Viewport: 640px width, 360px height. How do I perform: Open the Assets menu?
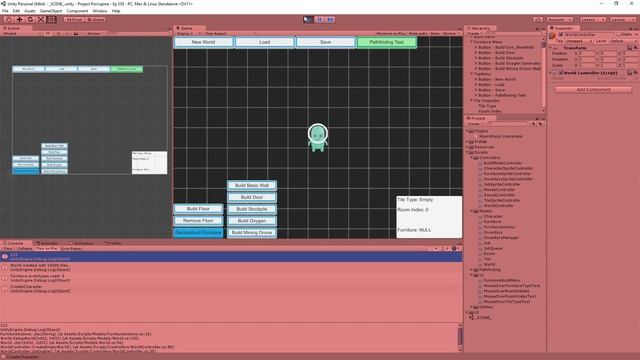(30, 11)
